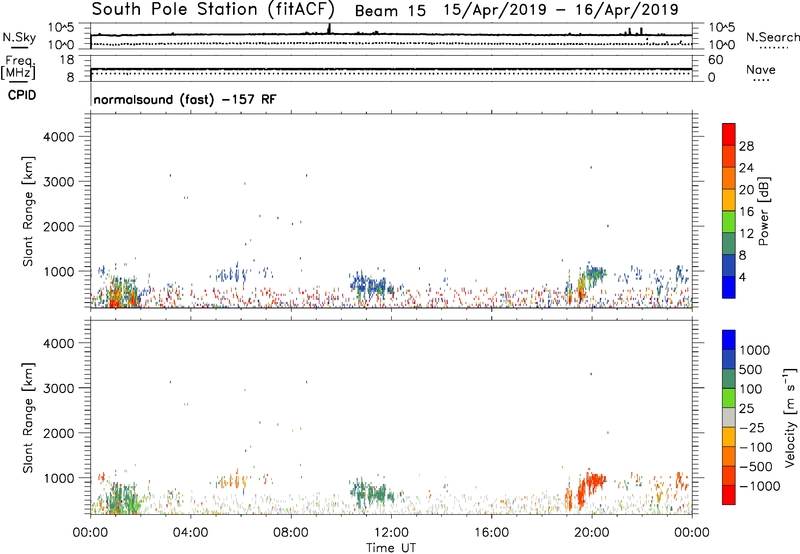
Task: Click the 'Nave' legend label
Action: (761, 69)
